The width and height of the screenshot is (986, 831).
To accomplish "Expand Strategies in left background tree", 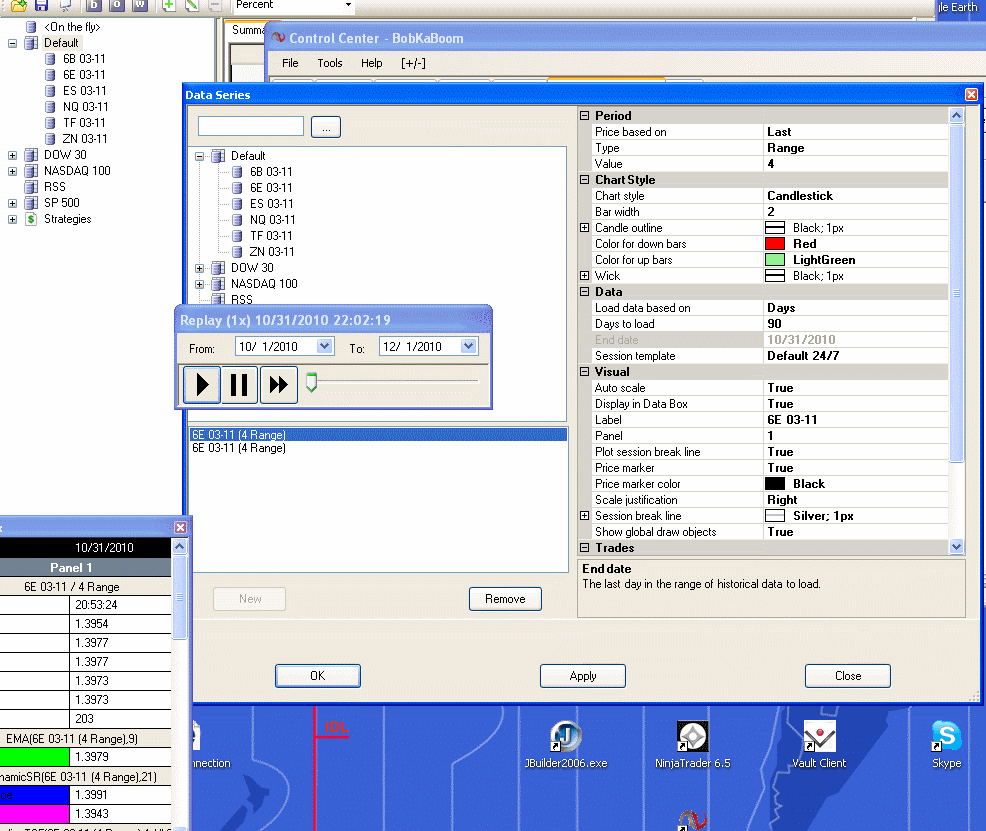I will coord(12,219).
